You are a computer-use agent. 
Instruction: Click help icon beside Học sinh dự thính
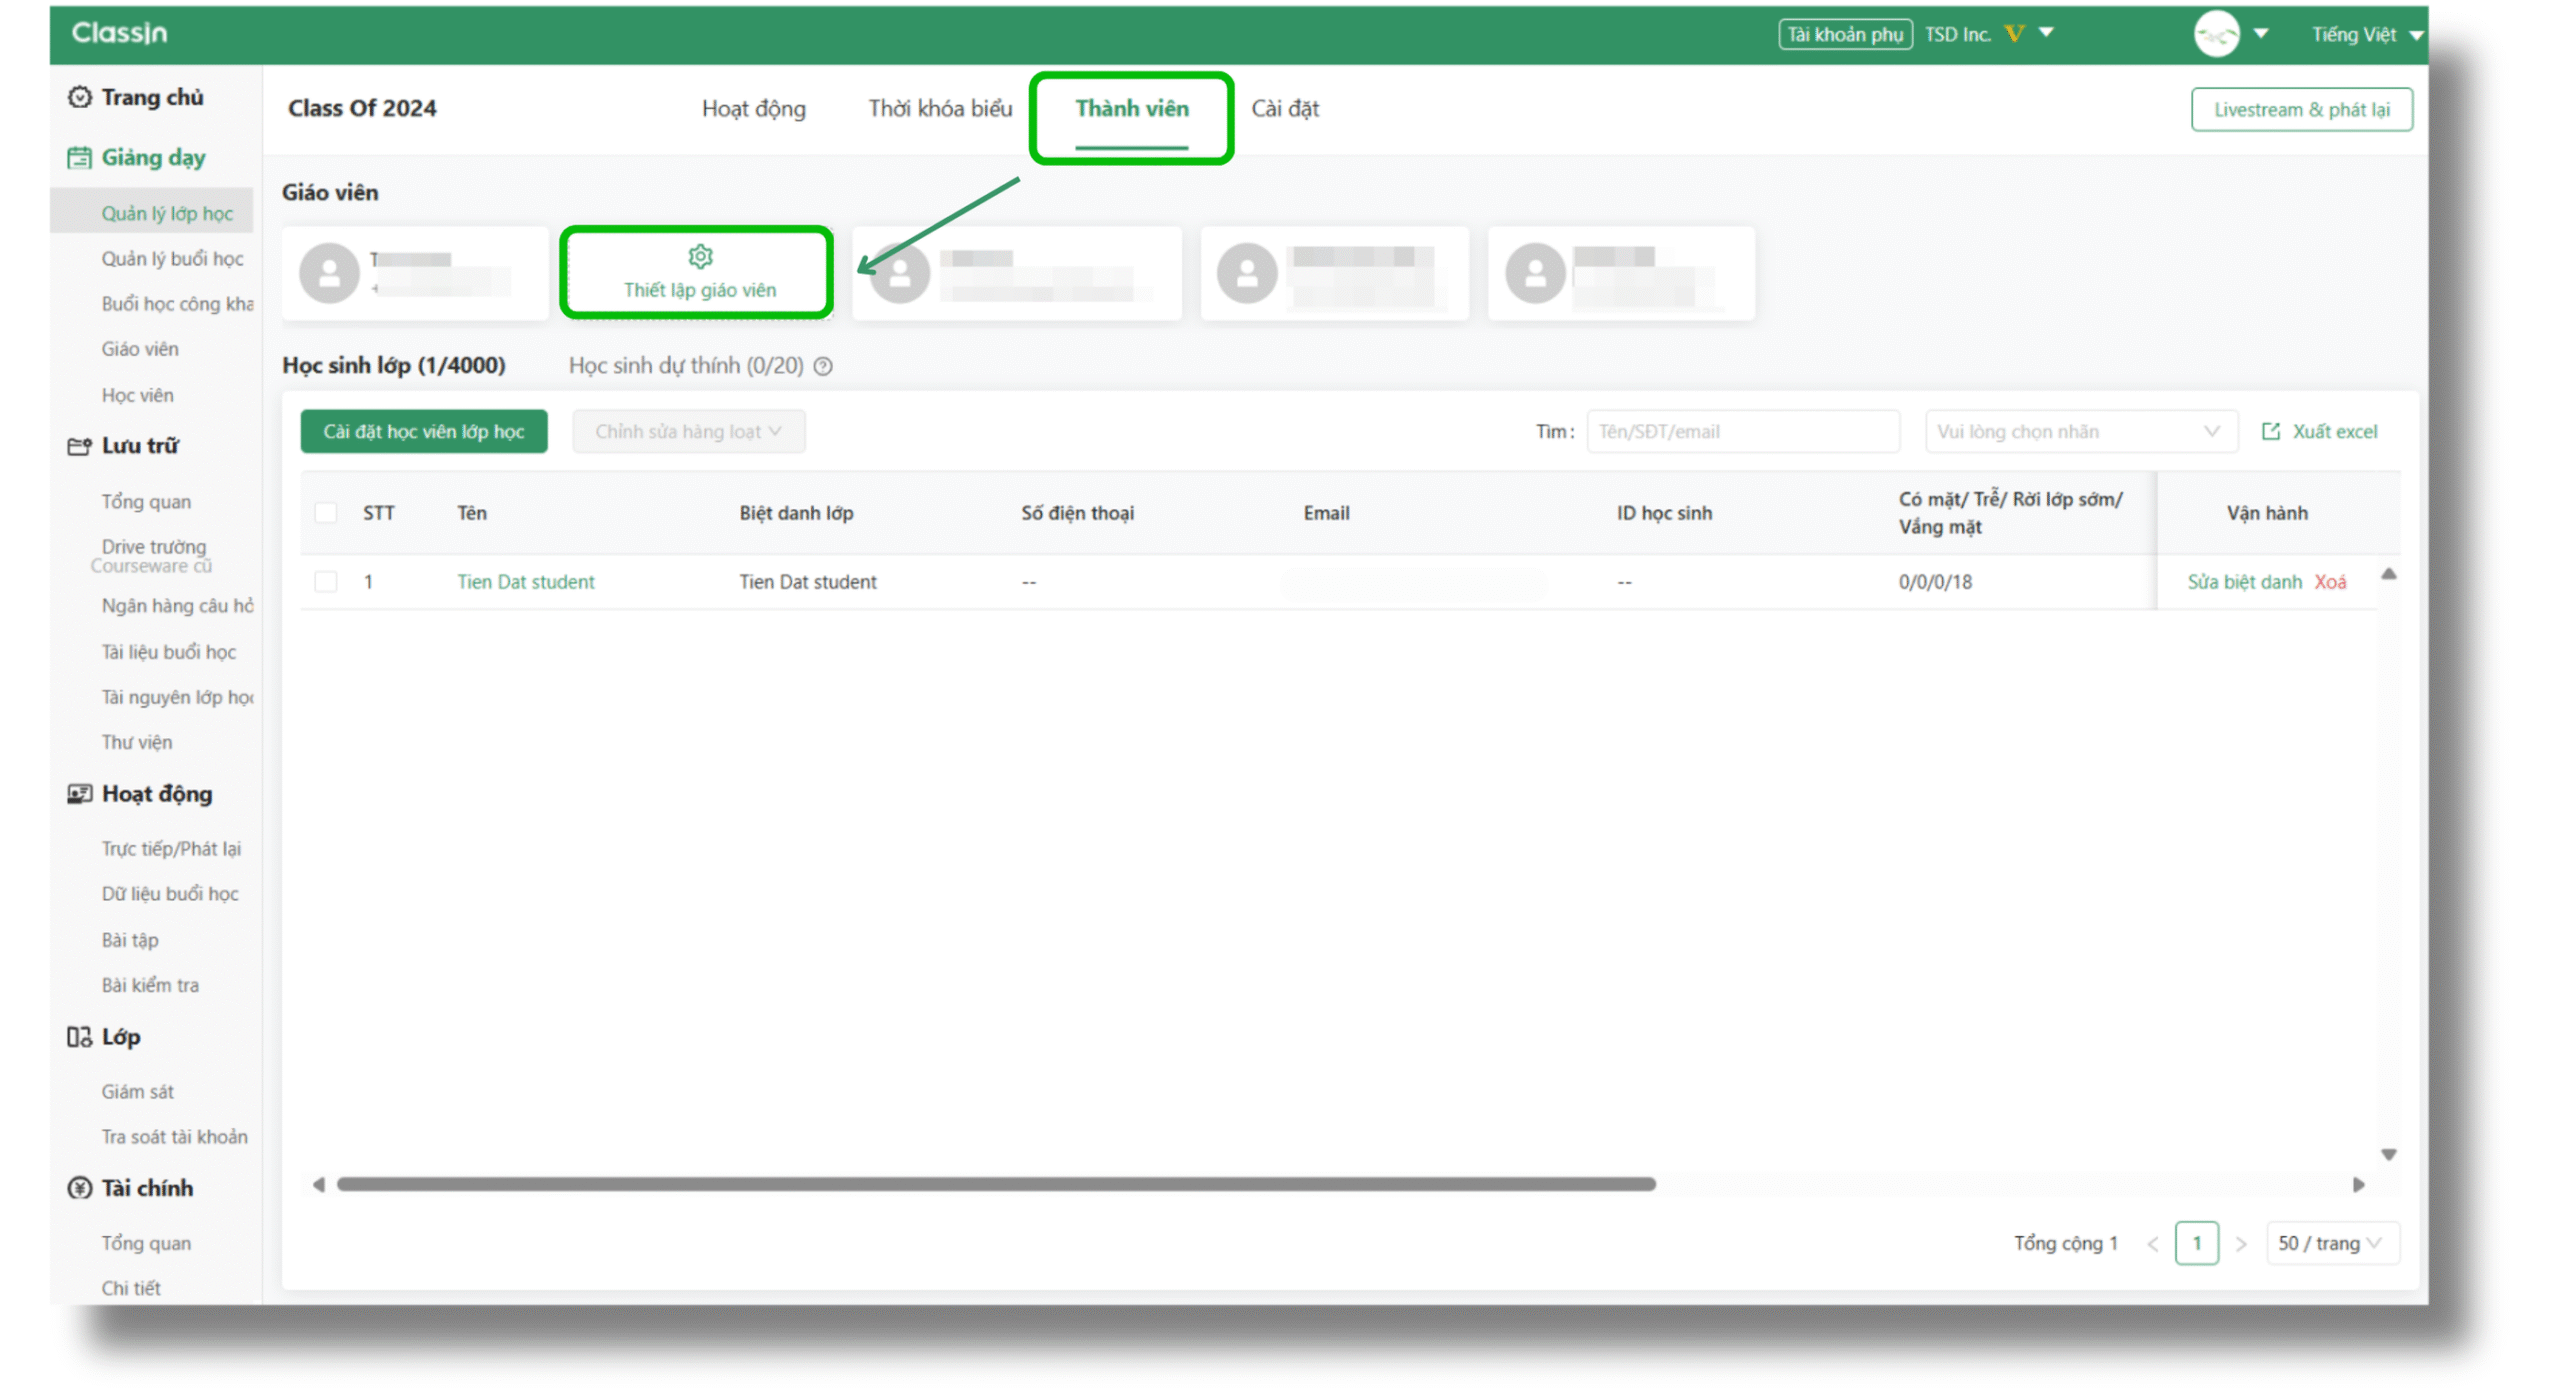(823, 366)
